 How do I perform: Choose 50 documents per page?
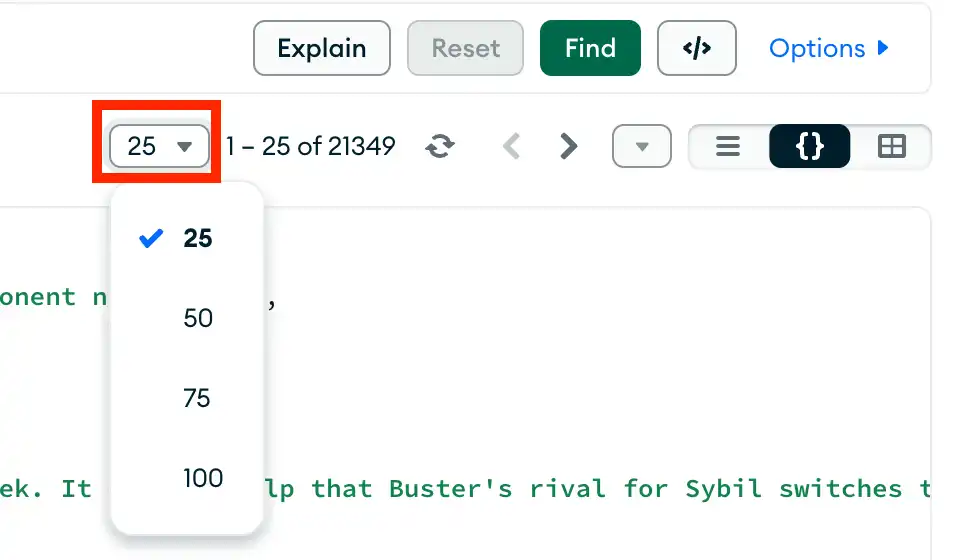click(198, 318)
